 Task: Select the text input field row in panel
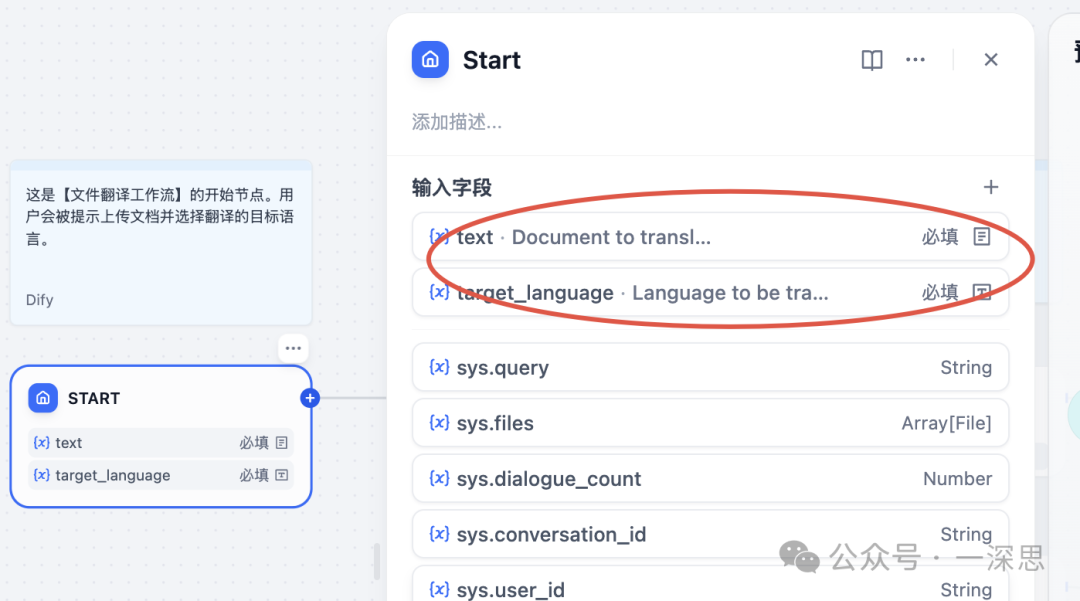point(710,237)
